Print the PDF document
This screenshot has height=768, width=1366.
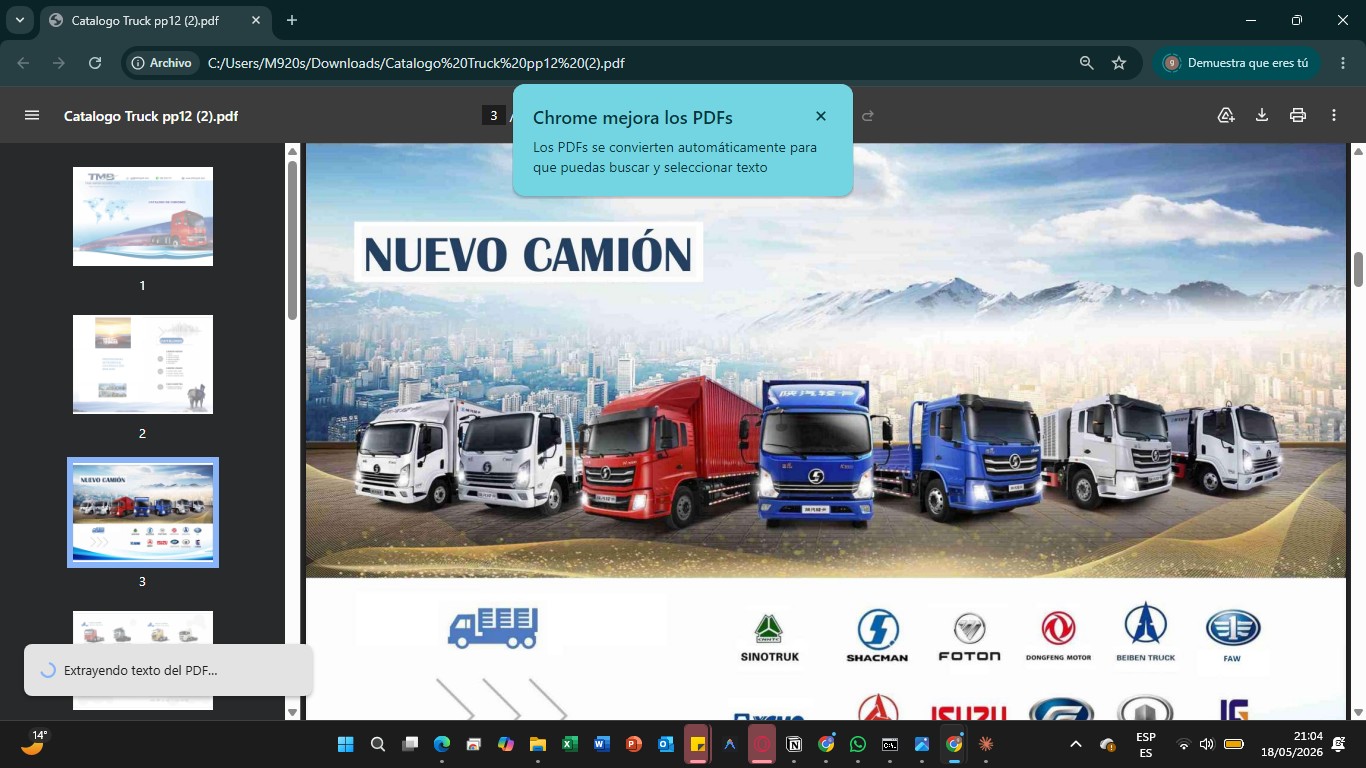tap(1298, 115)
